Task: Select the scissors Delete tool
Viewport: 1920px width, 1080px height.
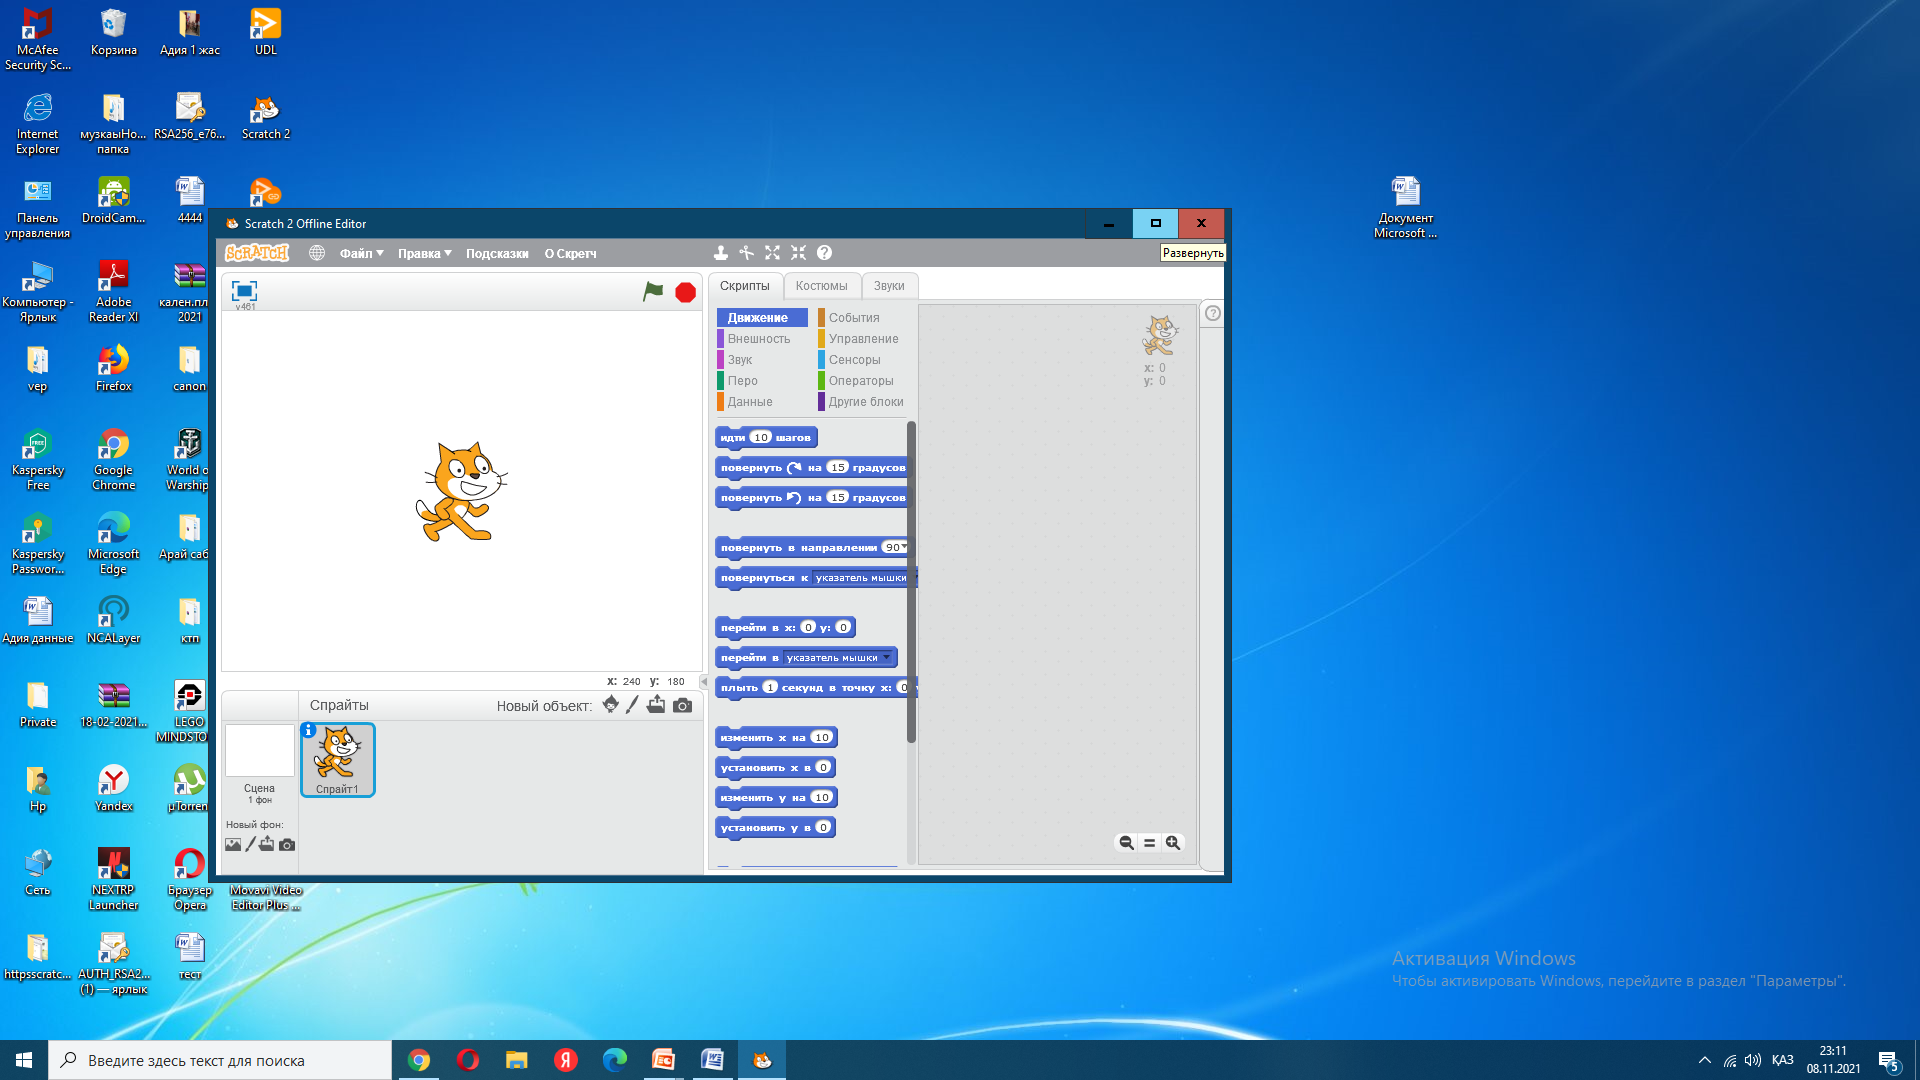Action: (x=746, y=253)
